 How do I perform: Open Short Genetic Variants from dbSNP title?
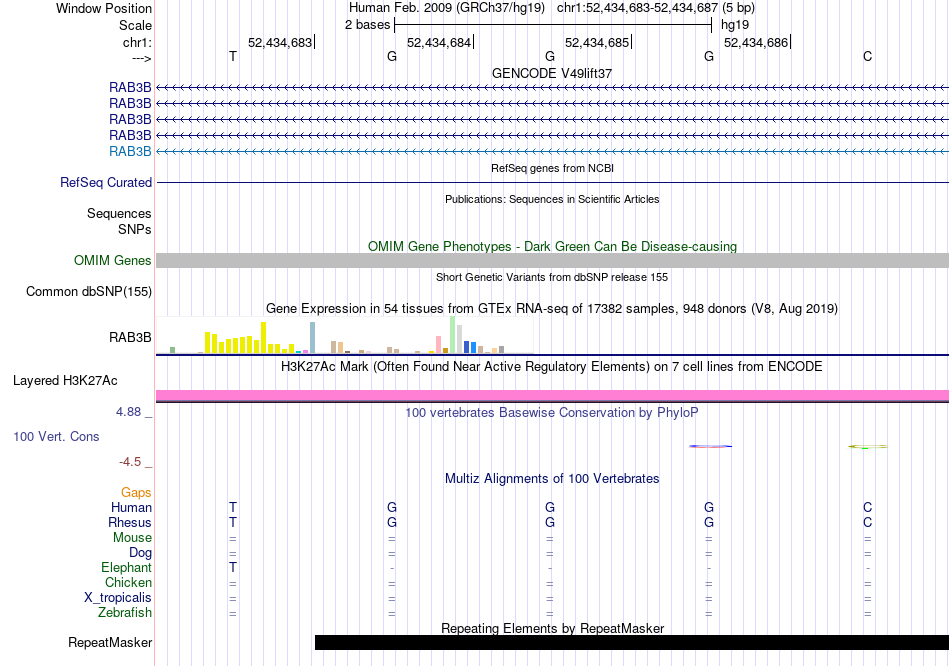552,277
